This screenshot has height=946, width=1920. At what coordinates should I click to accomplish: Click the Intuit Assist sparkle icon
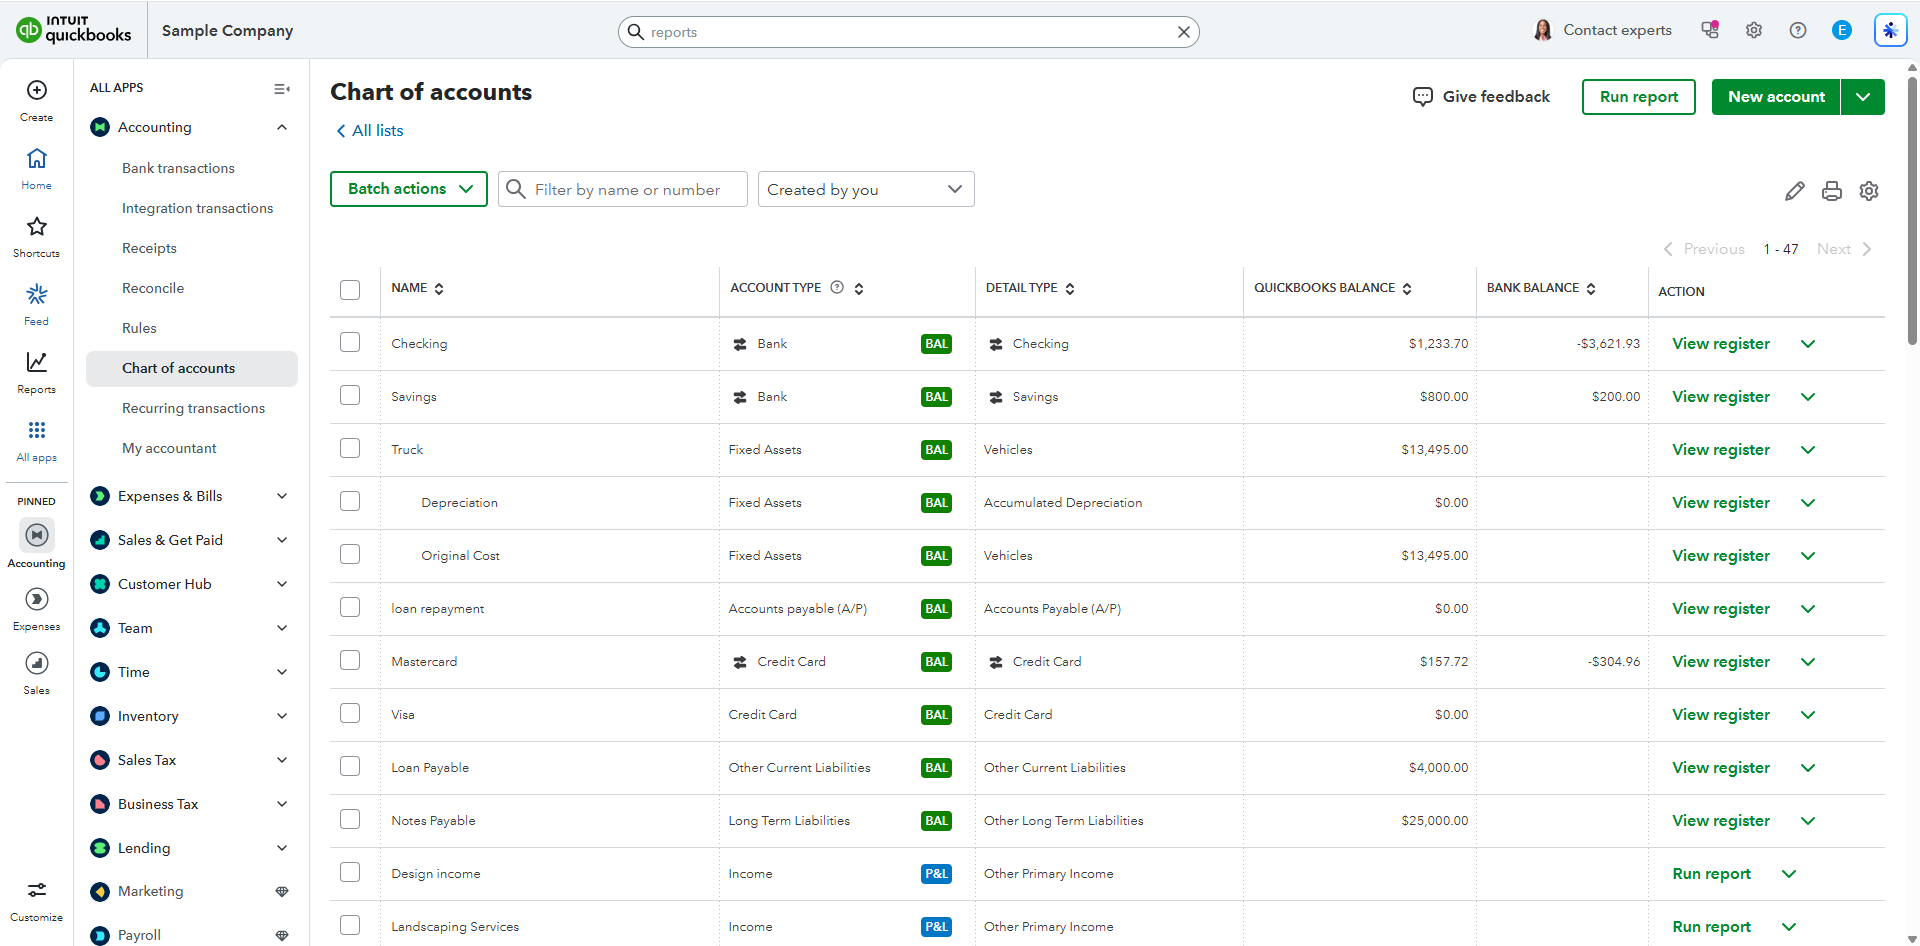tap(1890, 30)
